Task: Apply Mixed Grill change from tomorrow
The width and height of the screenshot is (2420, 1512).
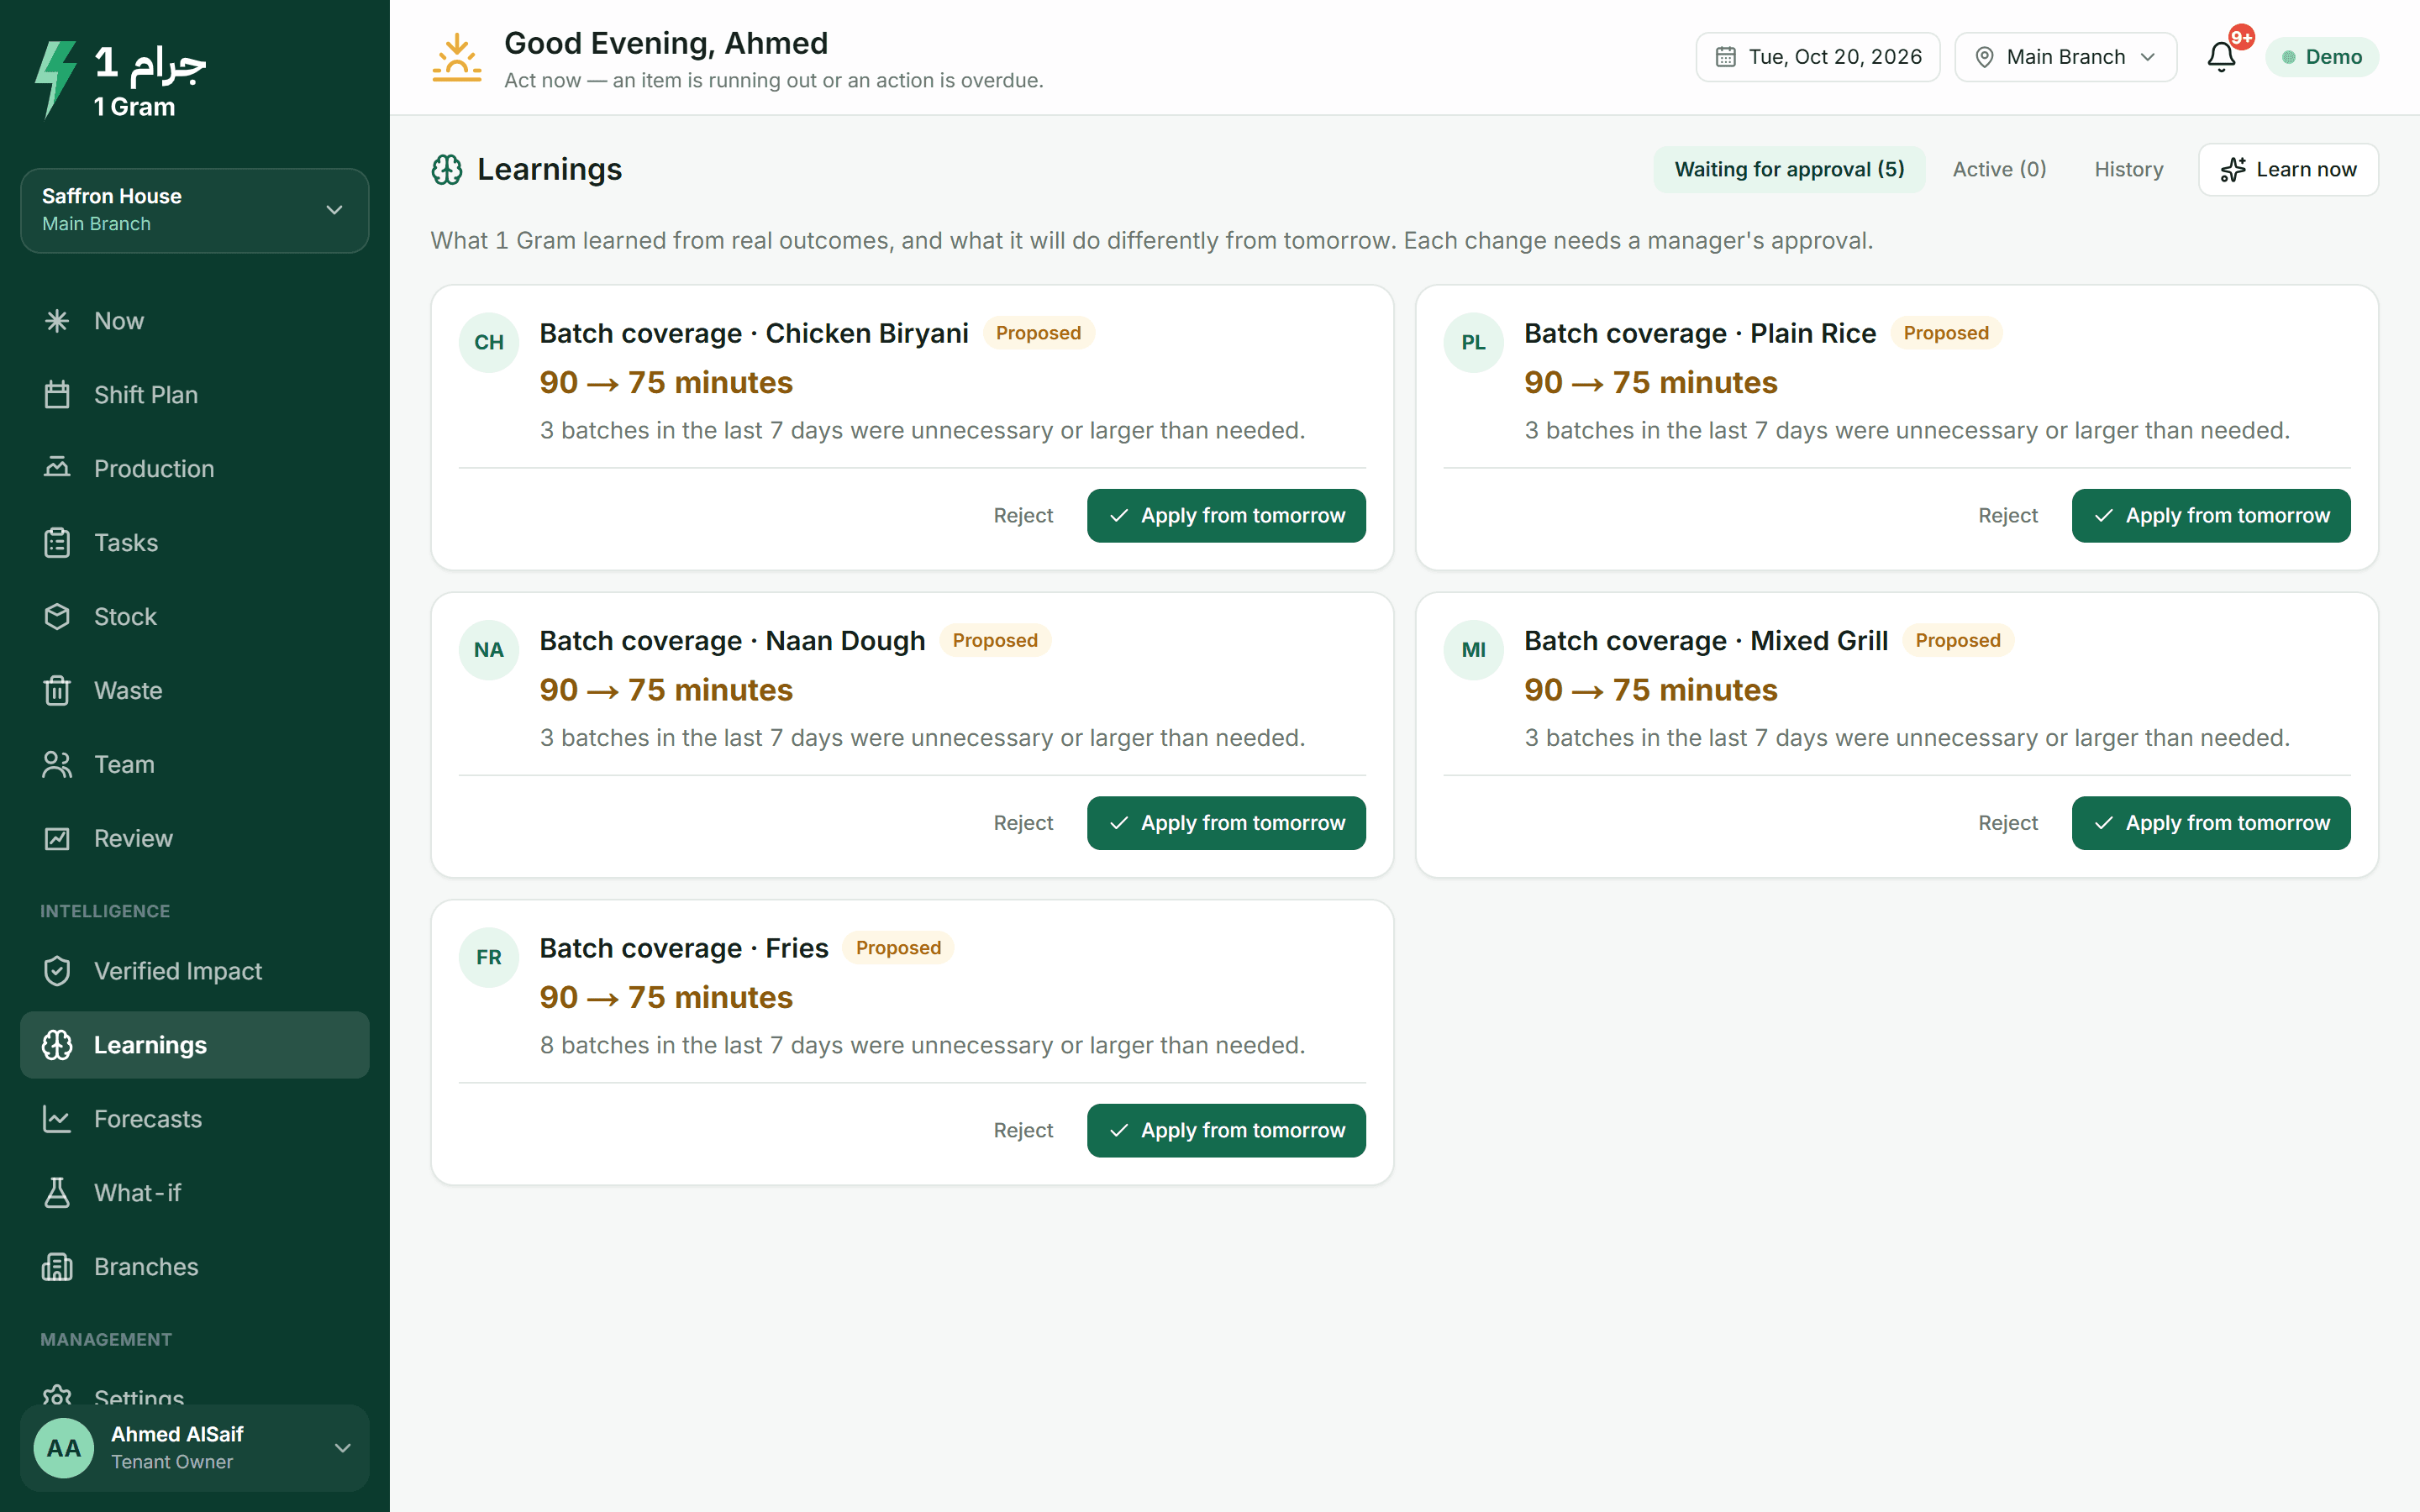Action: 2211,823
